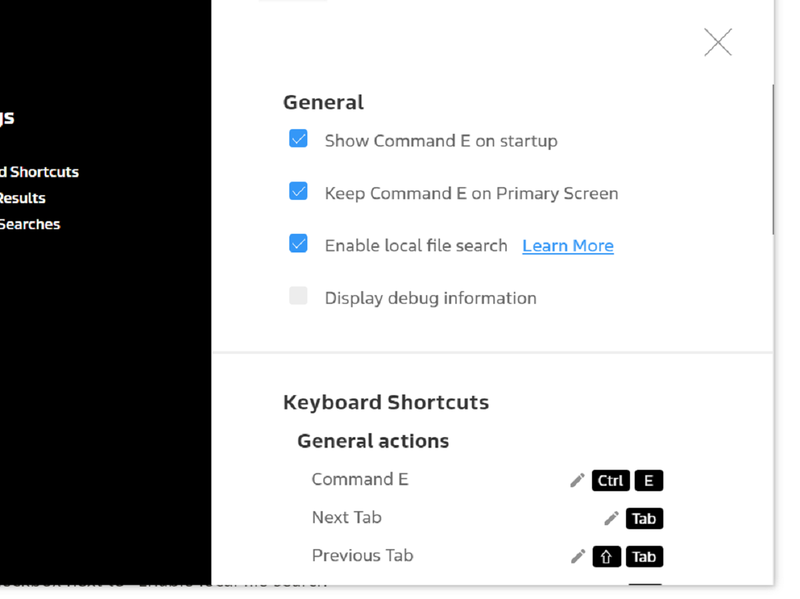The height and width of the screenshot is (599, 800).
Task: Uncheck Show Command E on startup
Action: 298,138
